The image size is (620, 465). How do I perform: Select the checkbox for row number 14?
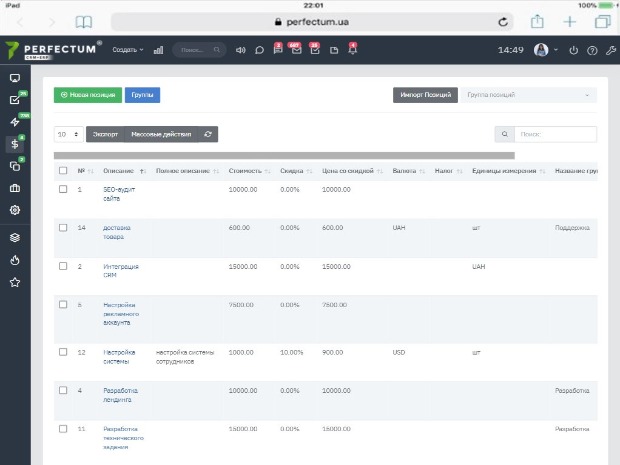63,227
